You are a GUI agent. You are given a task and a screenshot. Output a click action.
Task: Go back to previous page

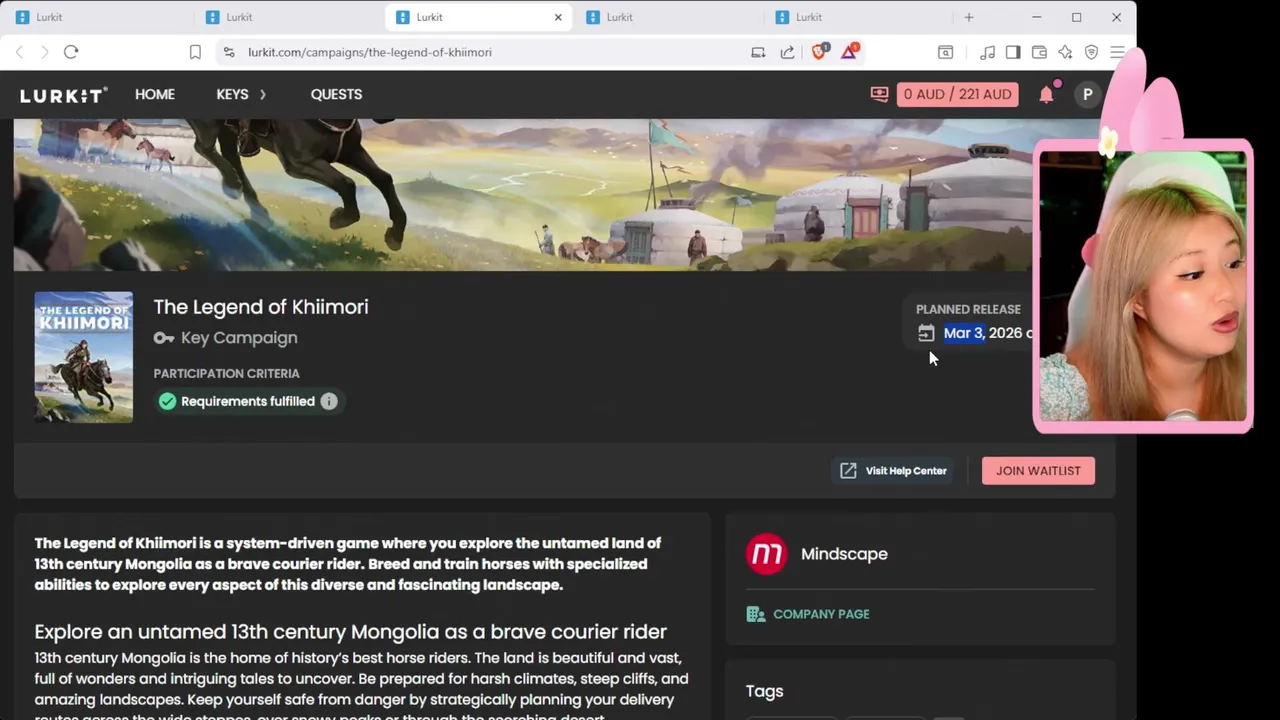pos(19,52)
